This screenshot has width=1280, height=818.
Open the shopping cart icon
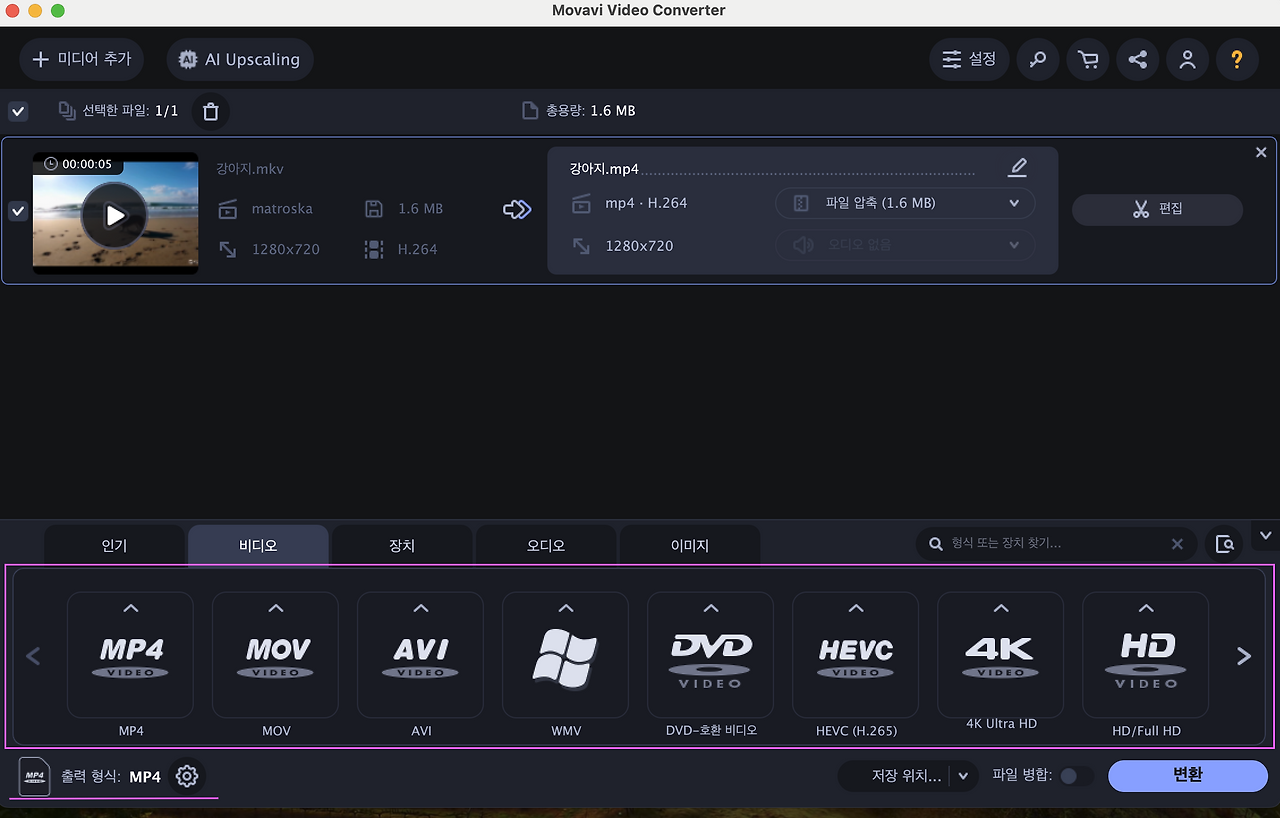(1087, 59)
